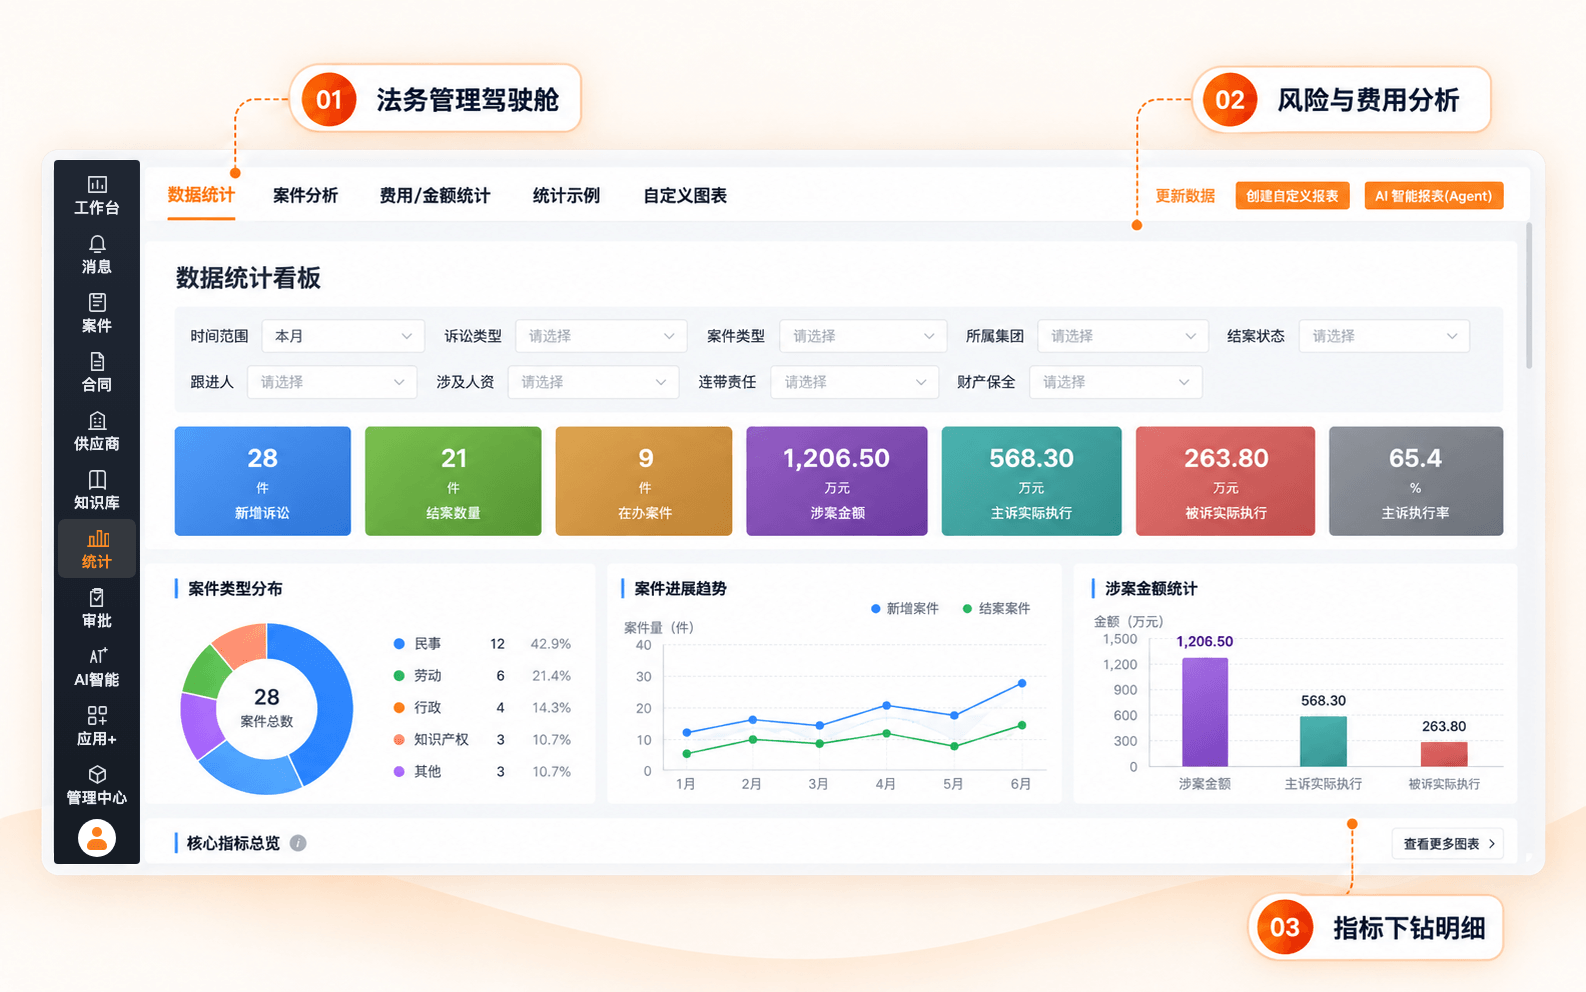
Task: Click the purple 涉案金额 bar in the chart
Action: (1205, 712)
